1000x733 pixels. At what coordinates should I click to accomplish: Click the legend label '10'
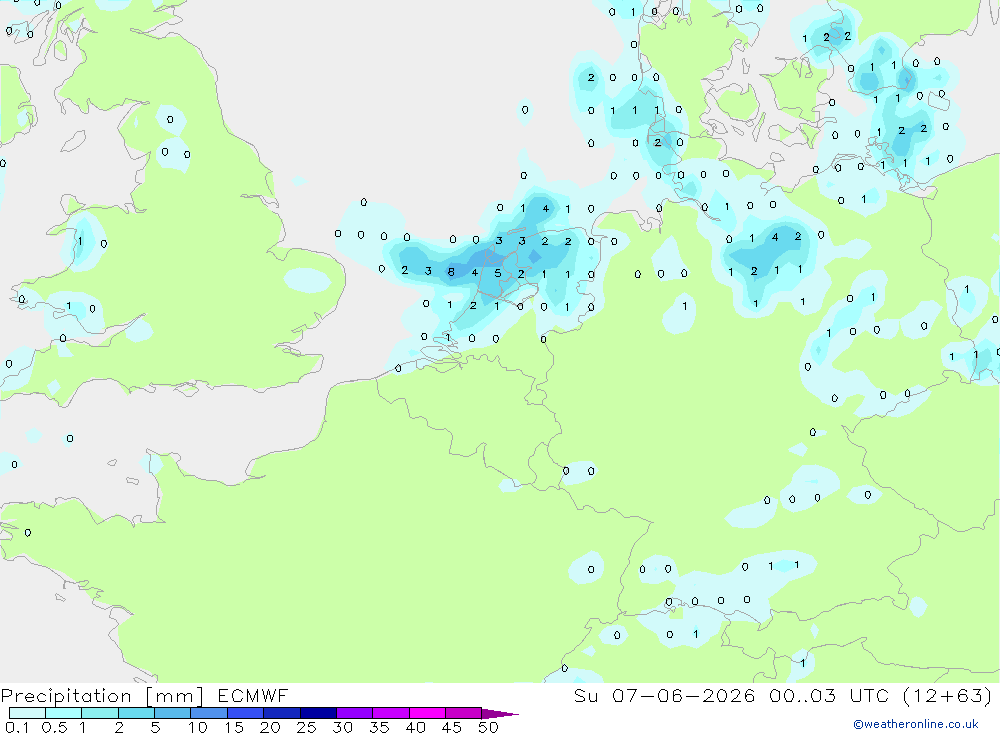tap(198, 727)
